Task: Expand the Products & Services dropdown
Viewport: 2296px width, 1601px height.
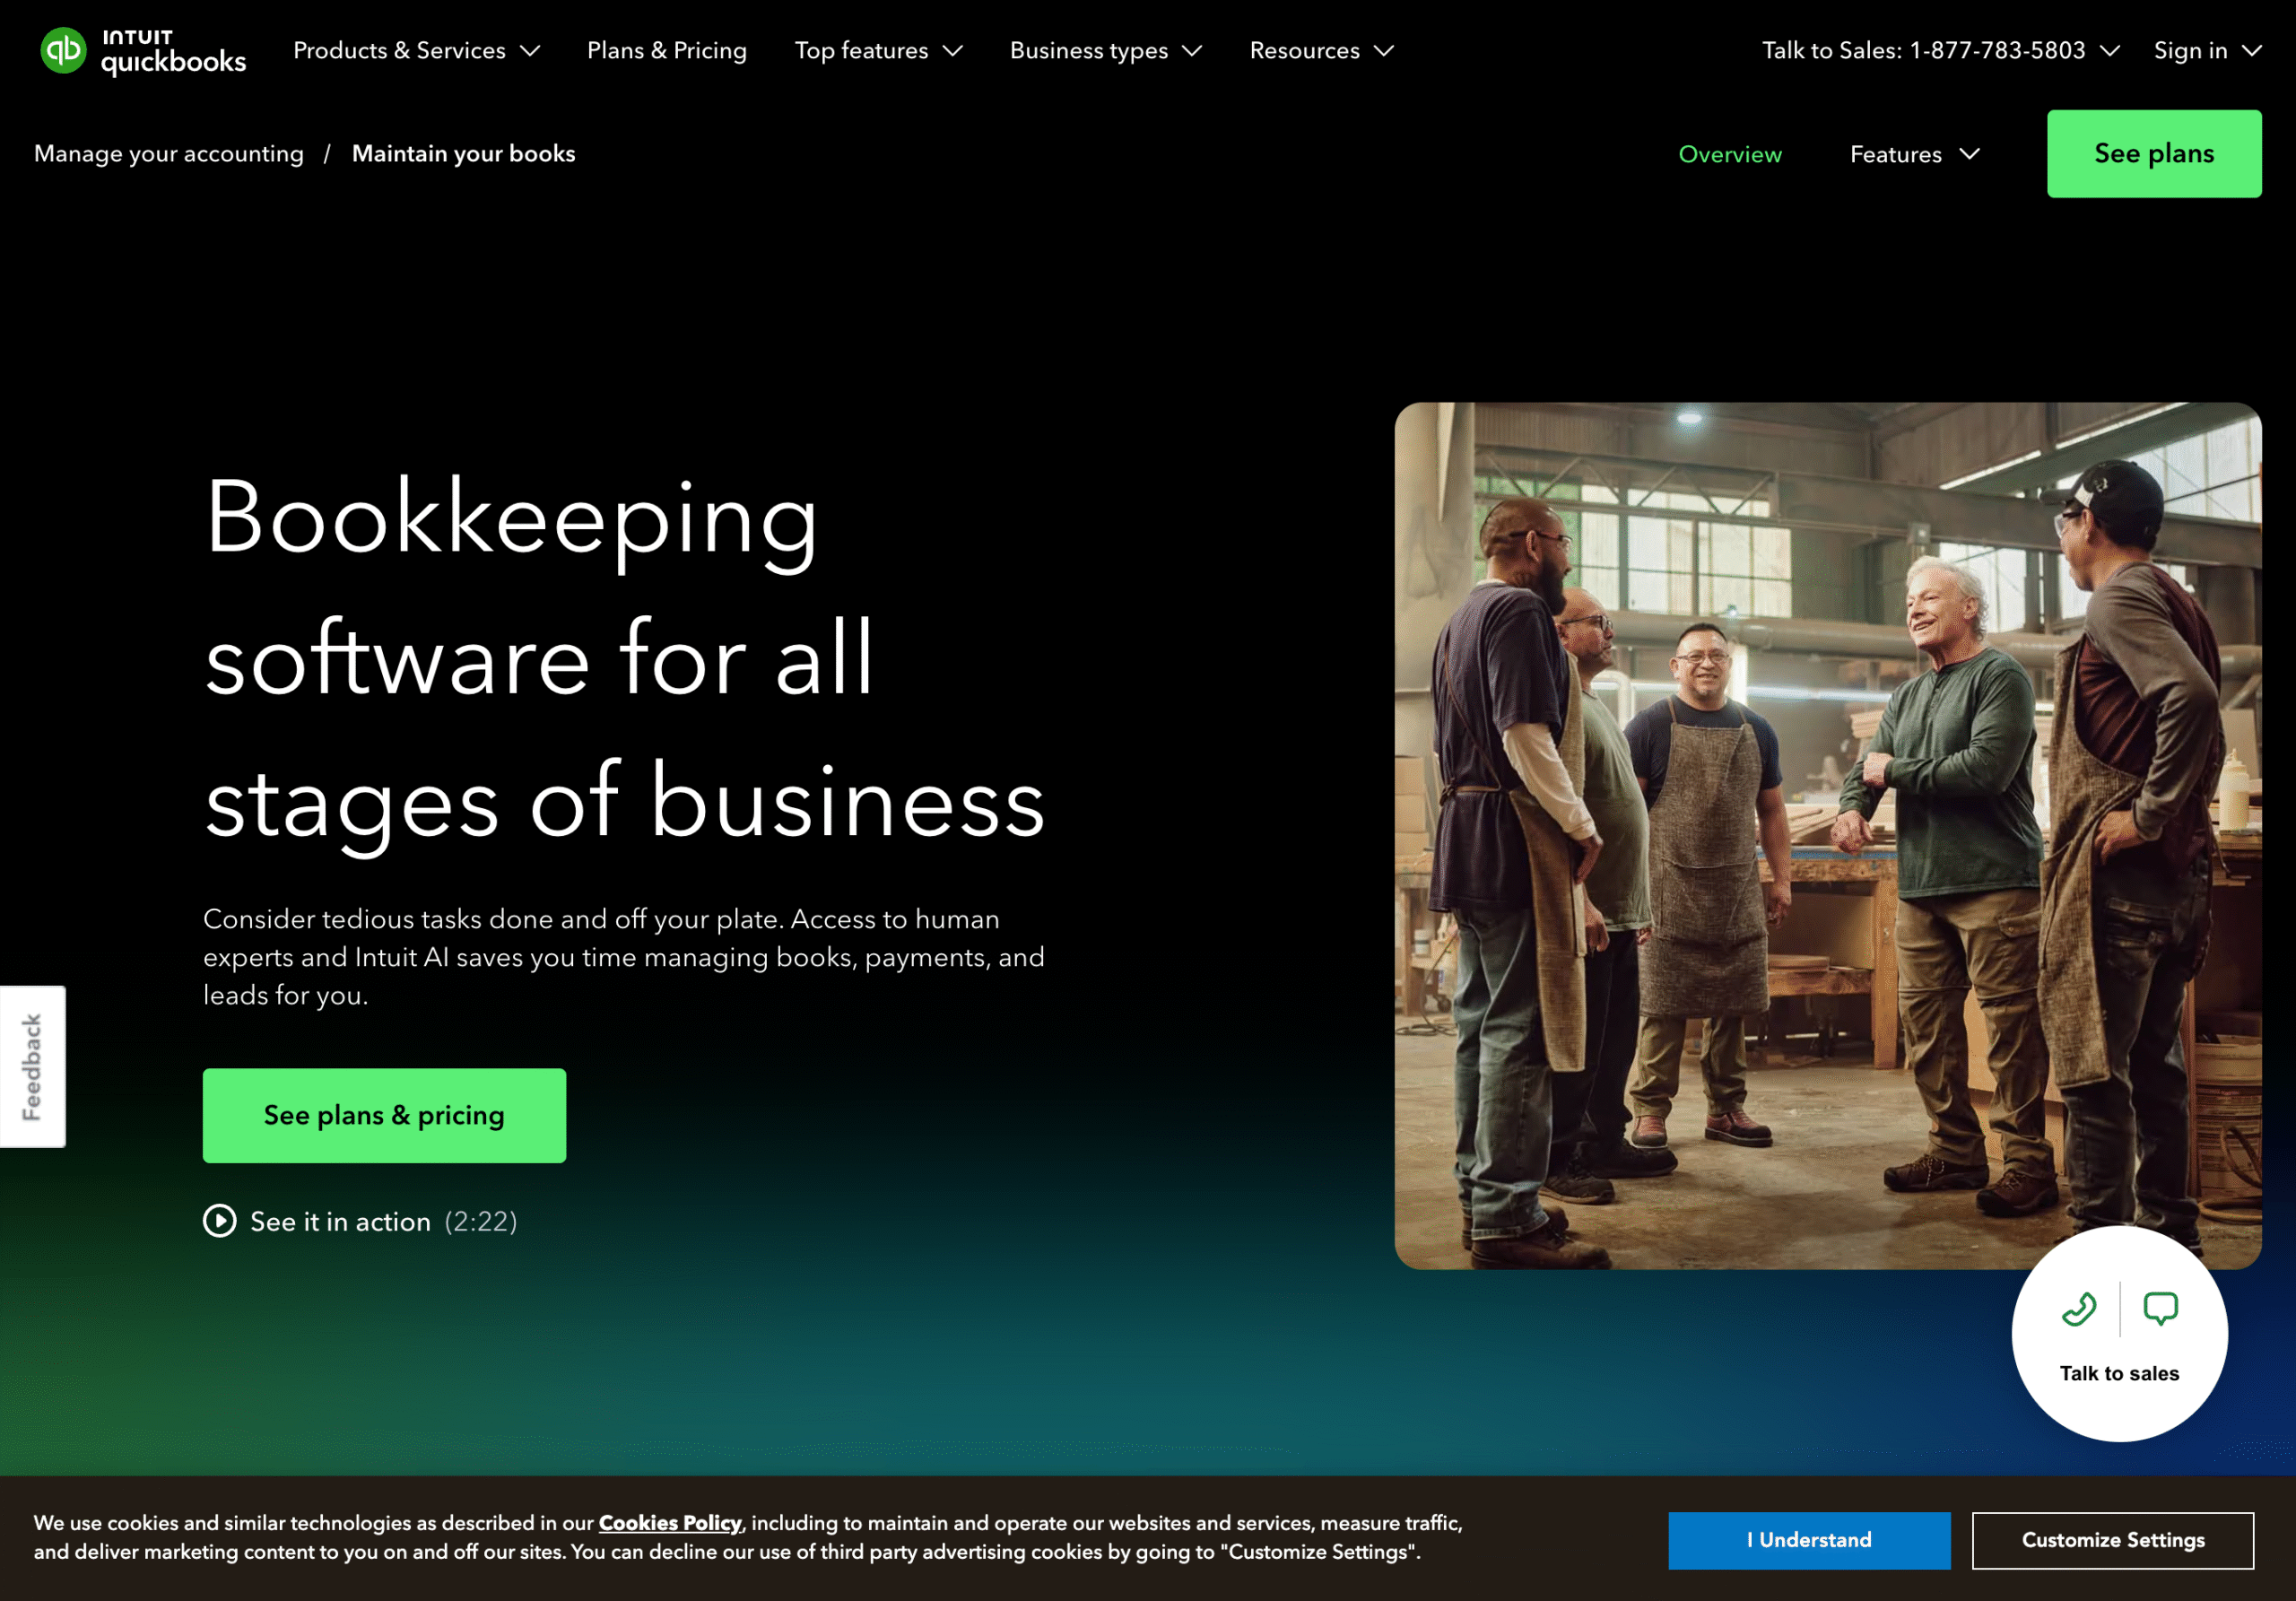Action: [416, 50]
